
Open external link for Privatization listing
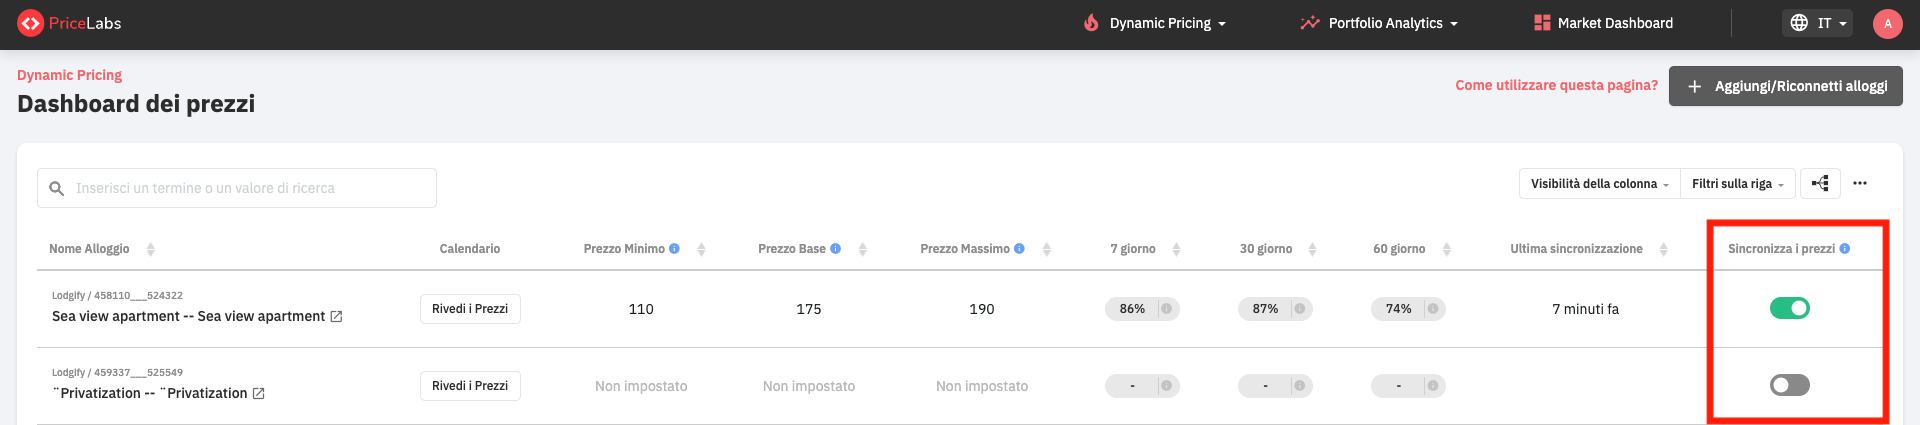click(x=259, y=394)
